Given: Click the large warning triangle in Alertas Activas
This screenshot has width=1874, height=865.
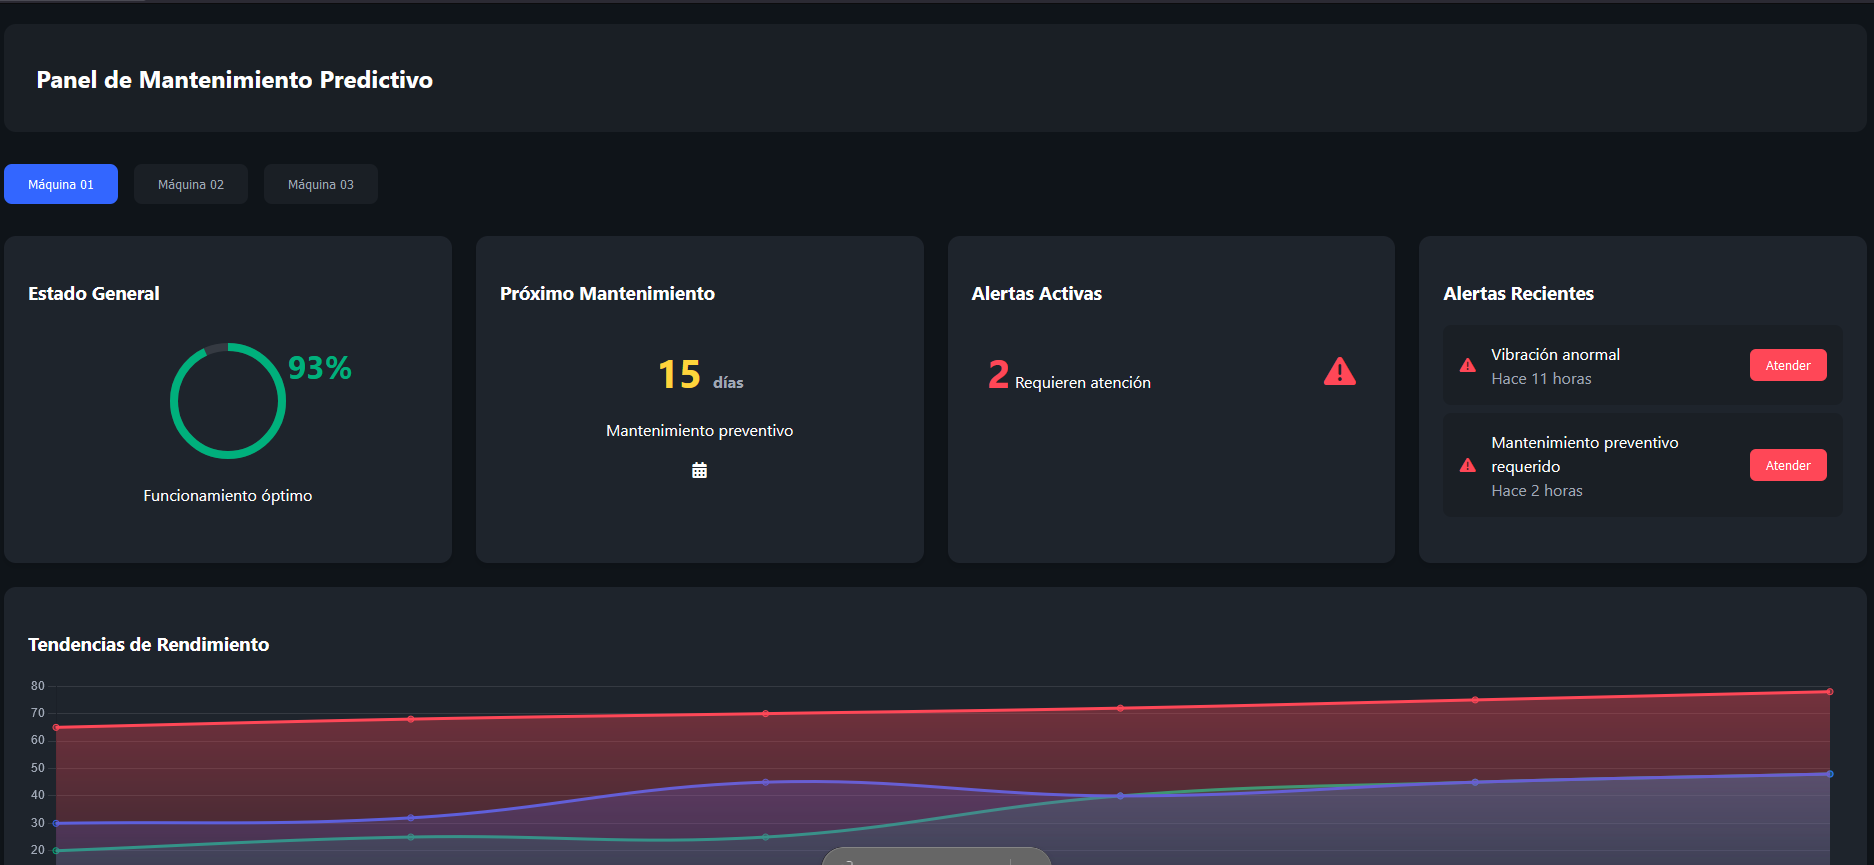Looking at the screenshot, I should [x=1339, y=372].
